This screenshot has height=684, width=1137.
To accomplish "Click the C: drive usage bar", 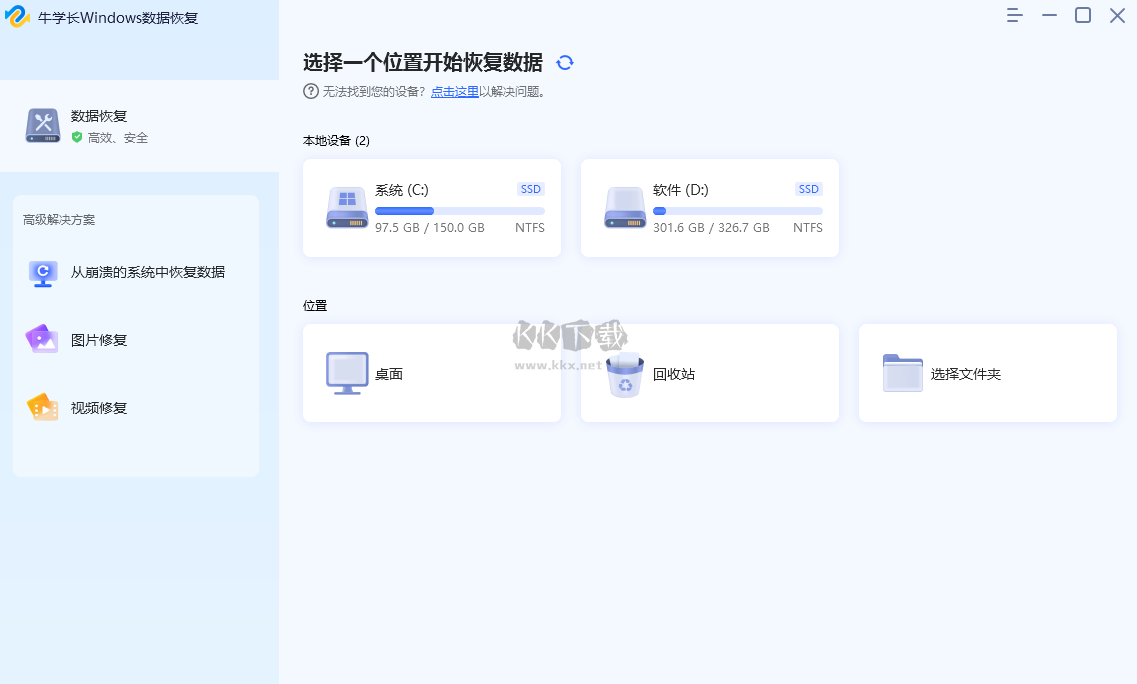I will [x=459, y=211].
